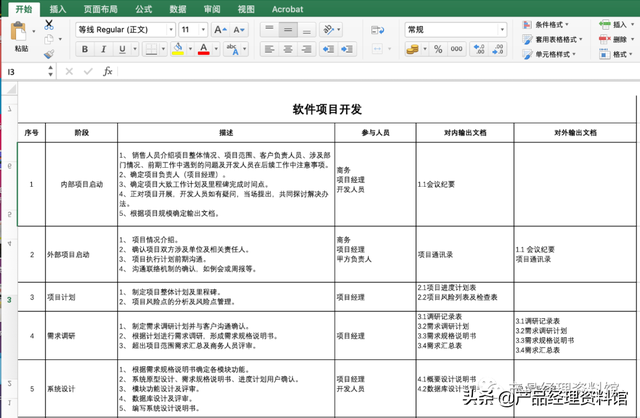This screenshot has width=640, height=418.
Task: Open the font size dropdown
Action: pyautogui.click(x=203, y=29)
